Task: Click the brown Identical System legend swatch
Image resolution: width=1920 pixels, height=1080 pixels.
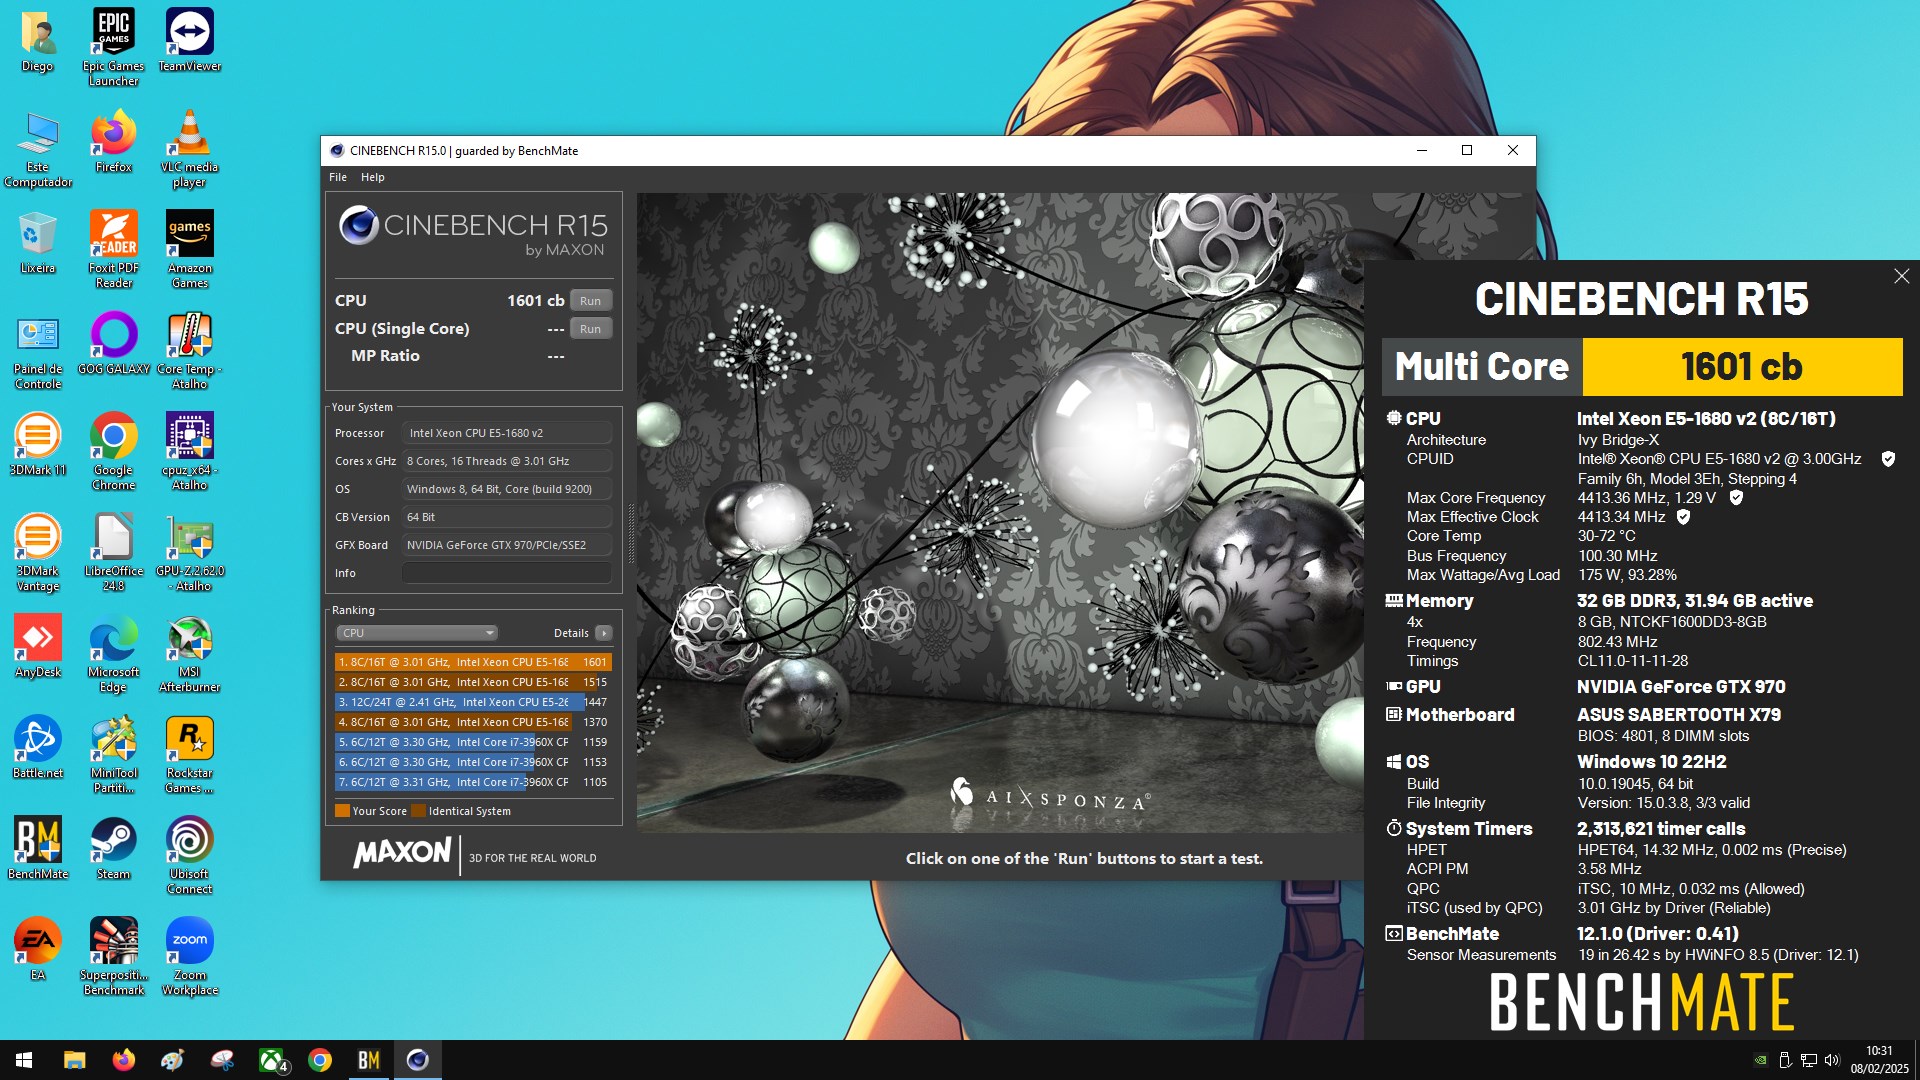Action: click(x=418, y=811)
